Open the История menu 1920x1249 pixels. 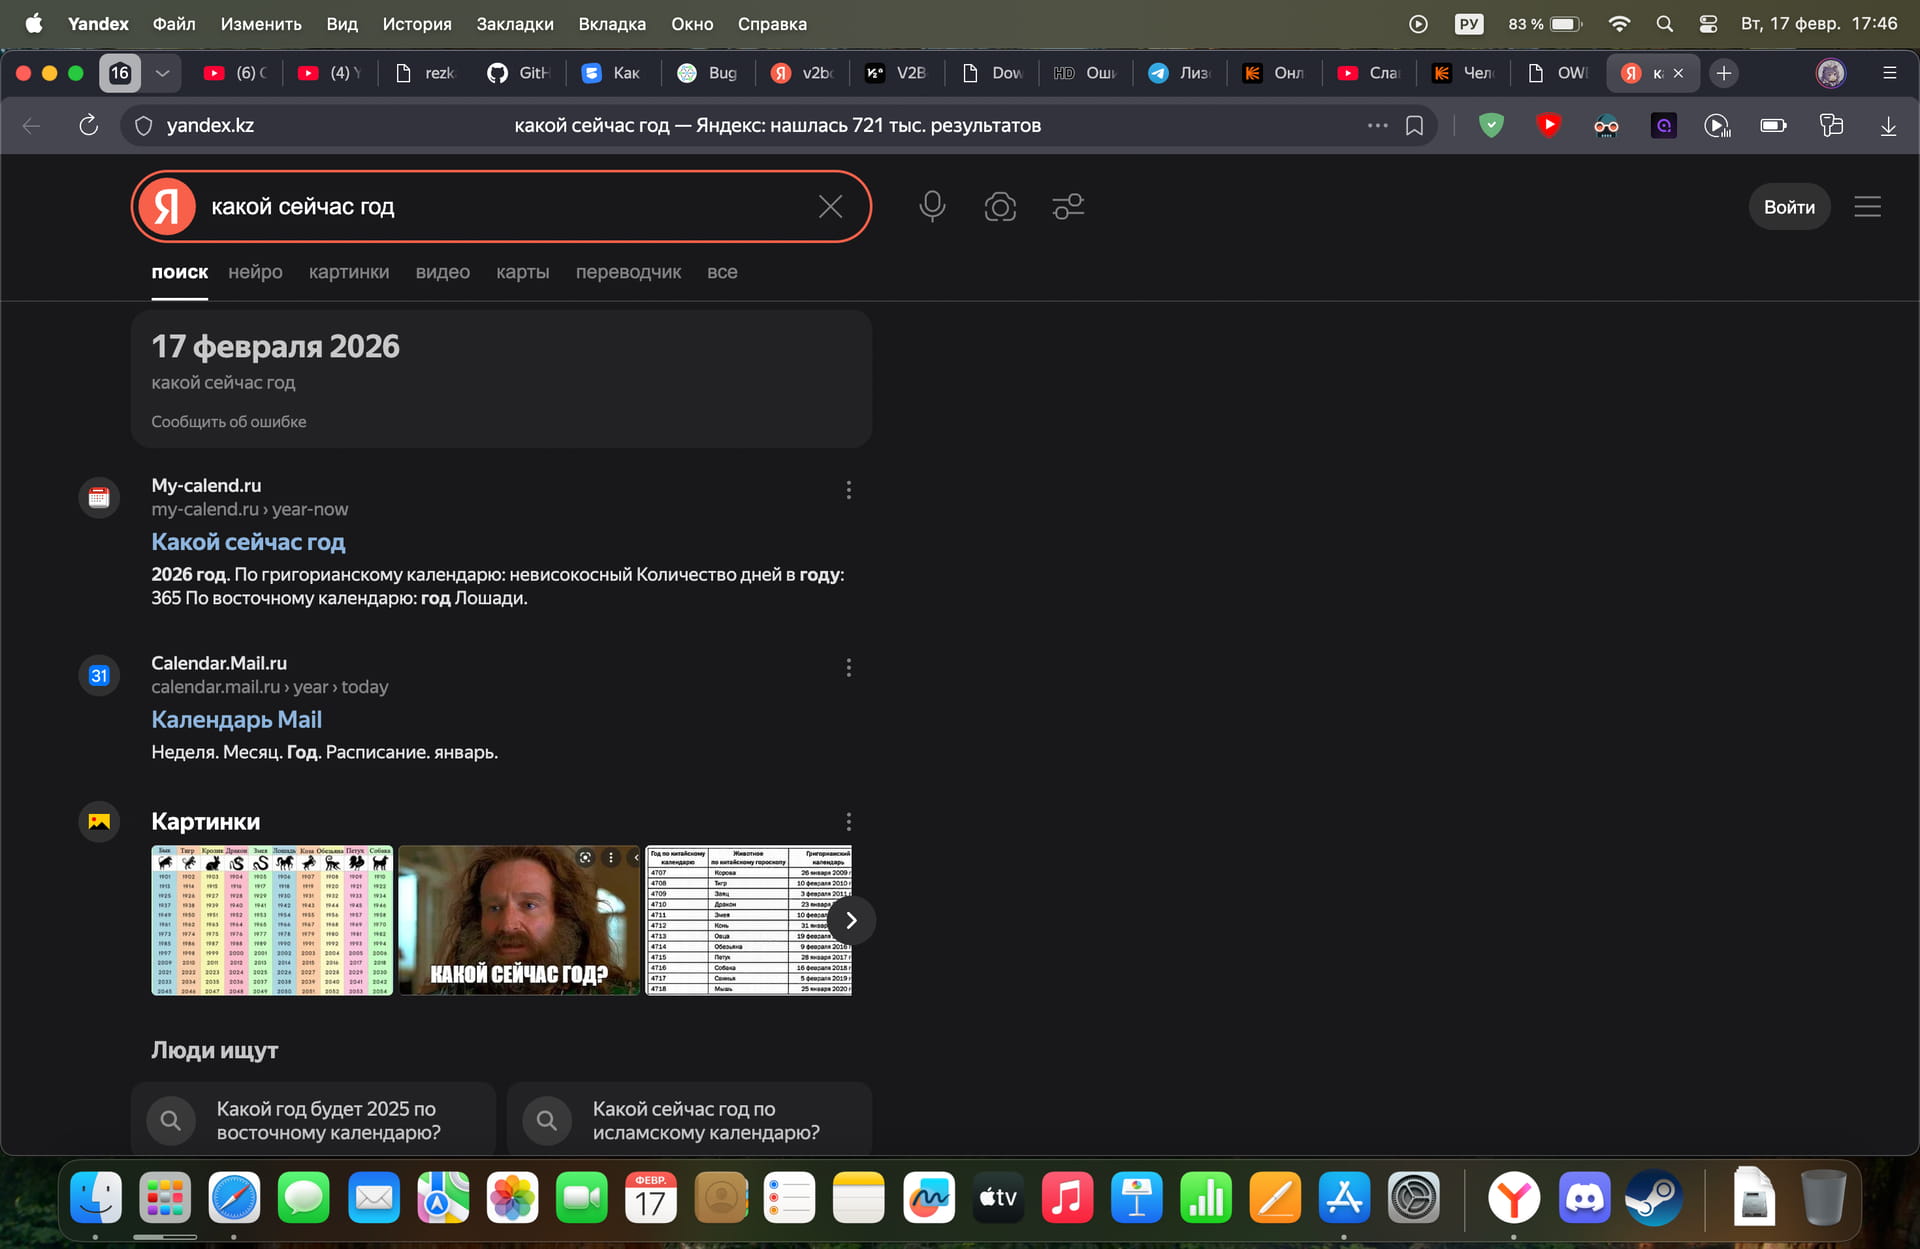point(416,24)
